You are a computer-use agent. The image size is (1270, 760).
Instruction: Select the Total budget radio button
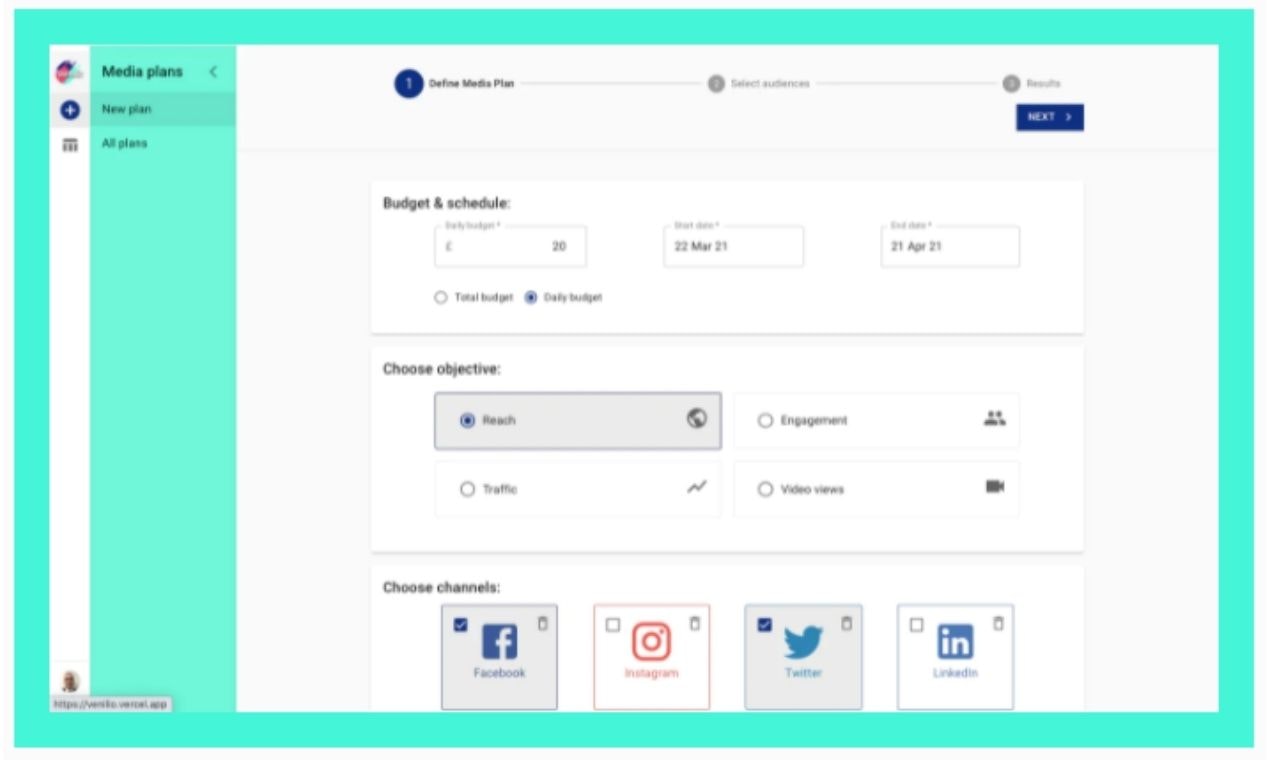tap(441, 297)
